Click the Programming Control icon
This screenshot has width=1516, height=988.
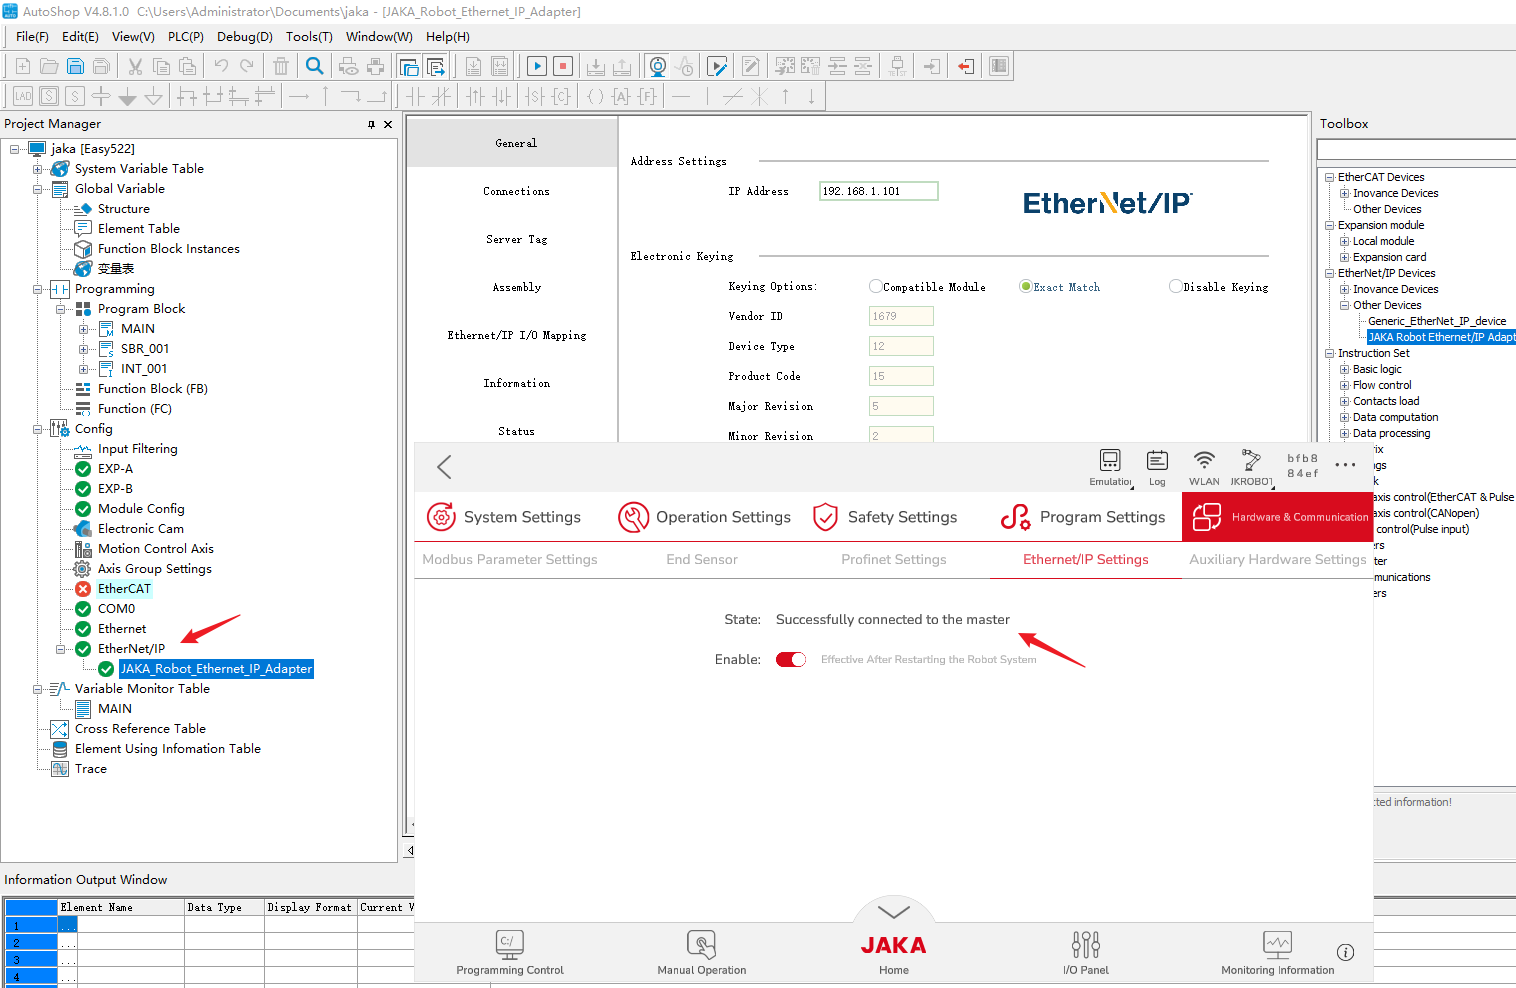click(509, 945)
